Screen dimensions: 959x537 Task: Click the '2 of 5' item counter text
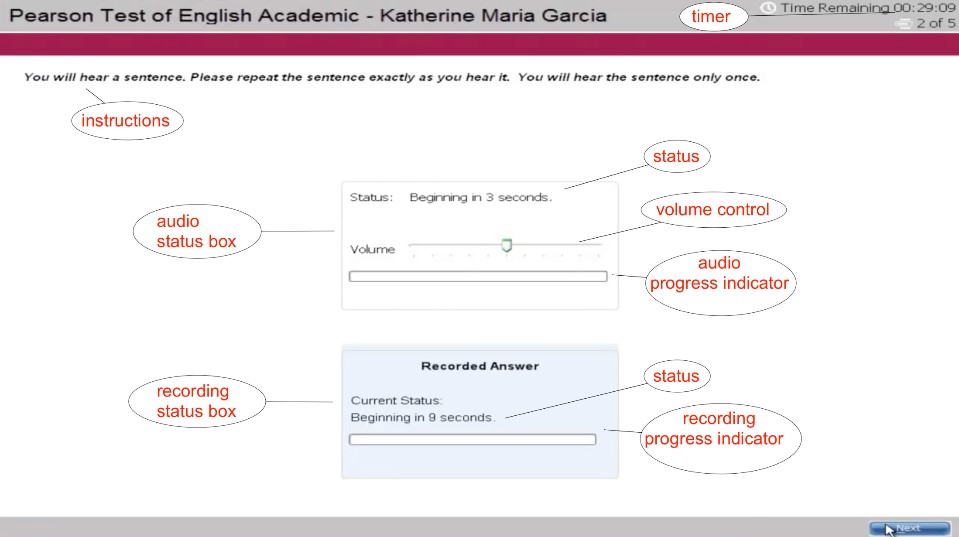point(936,23)
